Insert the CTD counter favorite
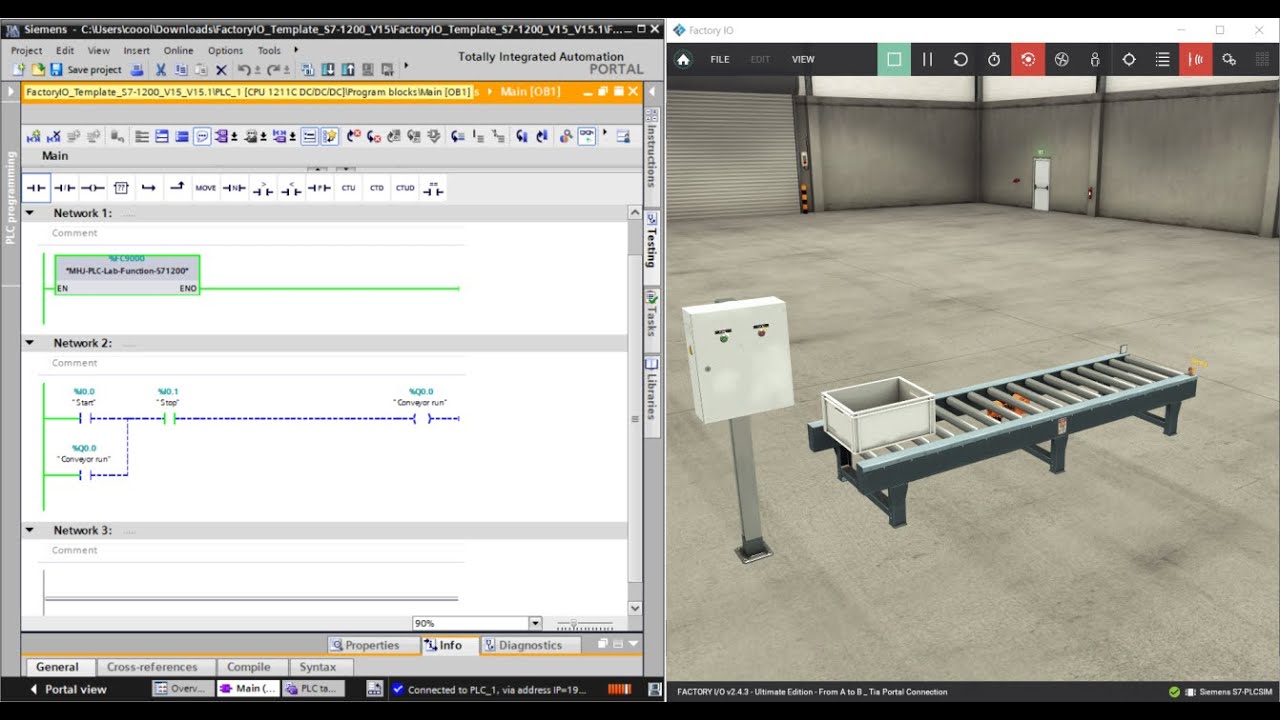1280x720 pixels. 376,187
